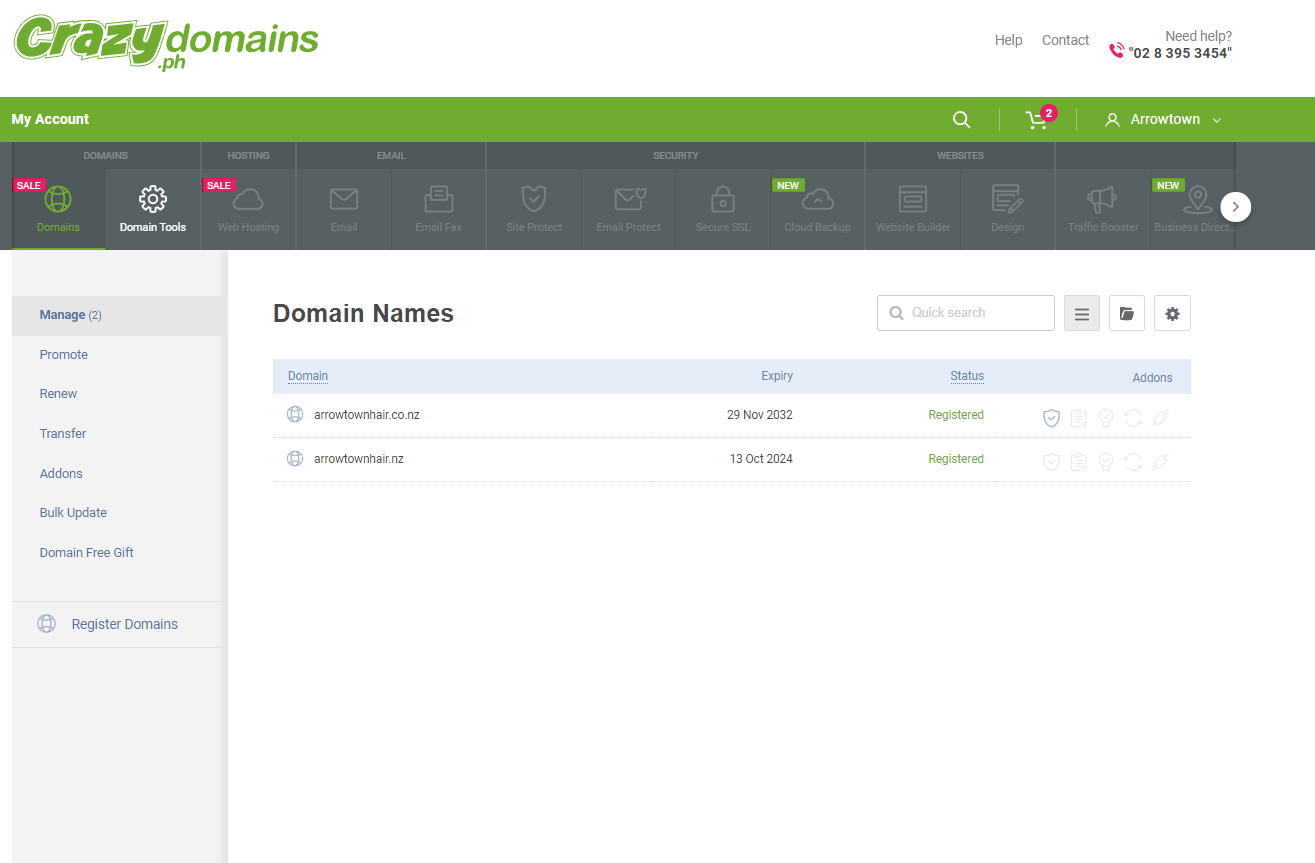Image resolution: width=1315 pixels, height=863 pixels.
Task: Click the Expiry column header
Action: (x=777, y=376)
